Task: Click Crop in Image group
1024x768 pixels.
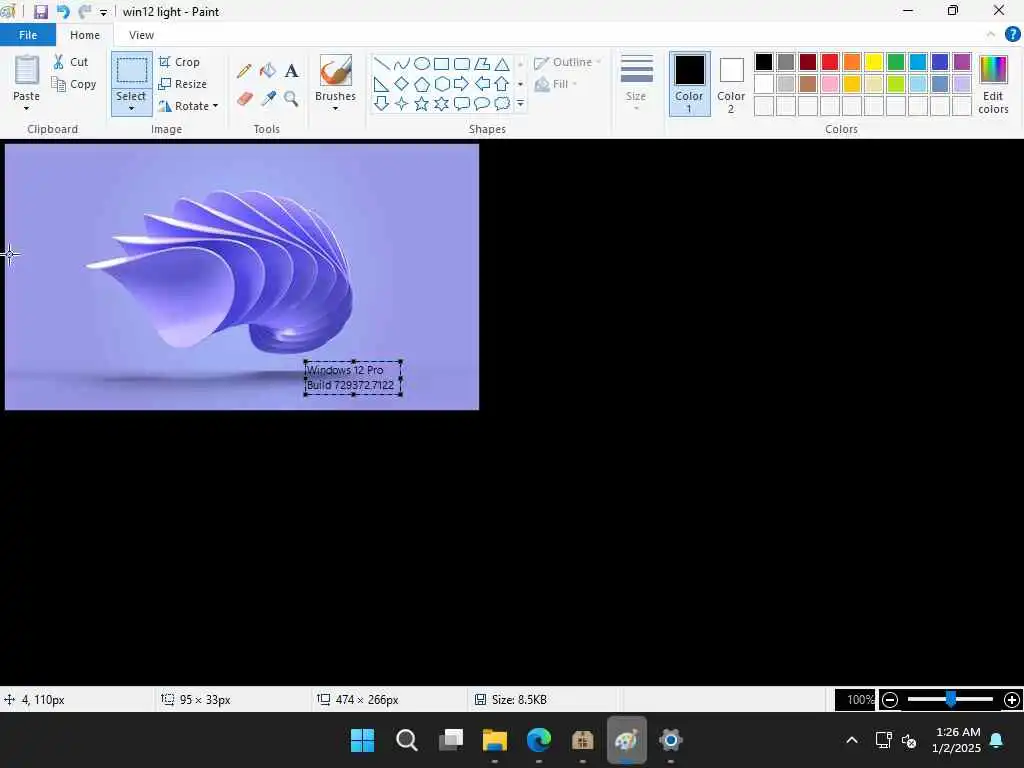Action: [180, 62]
